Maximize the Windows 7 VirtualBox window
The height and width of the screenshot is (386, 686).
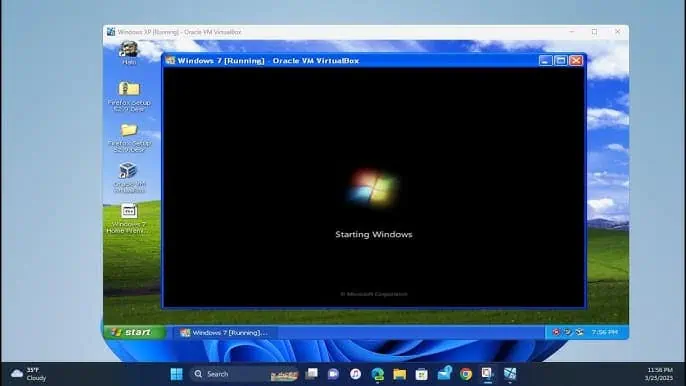tap(560, 60)
